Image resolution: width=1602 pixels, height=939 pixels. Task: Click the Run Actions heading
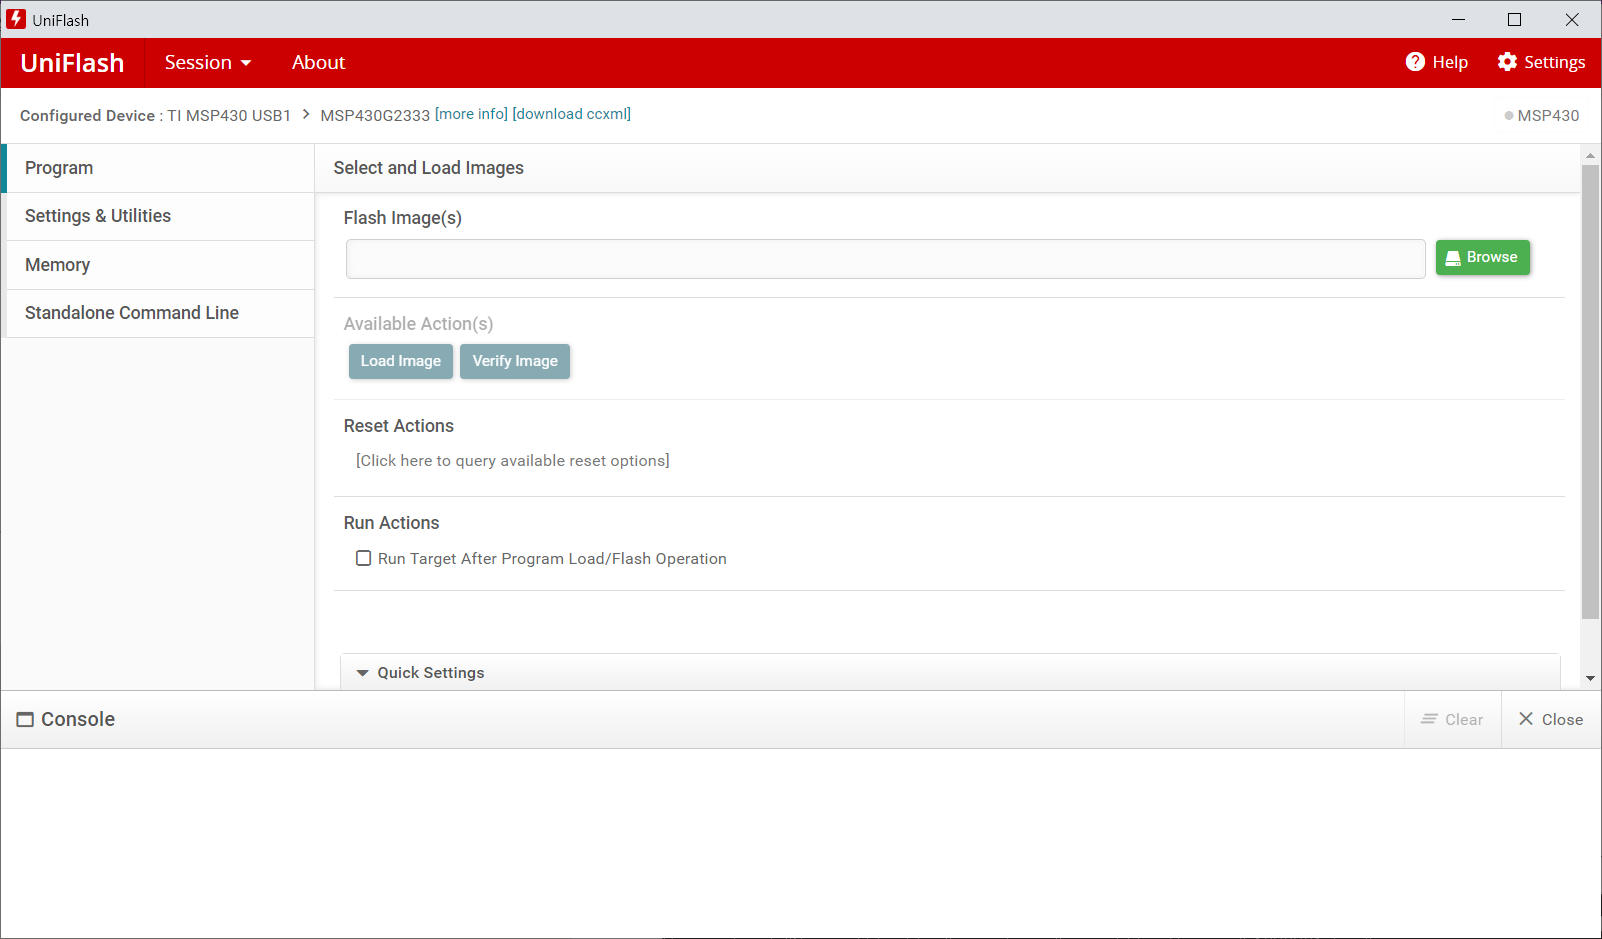(x=391, y=523)
